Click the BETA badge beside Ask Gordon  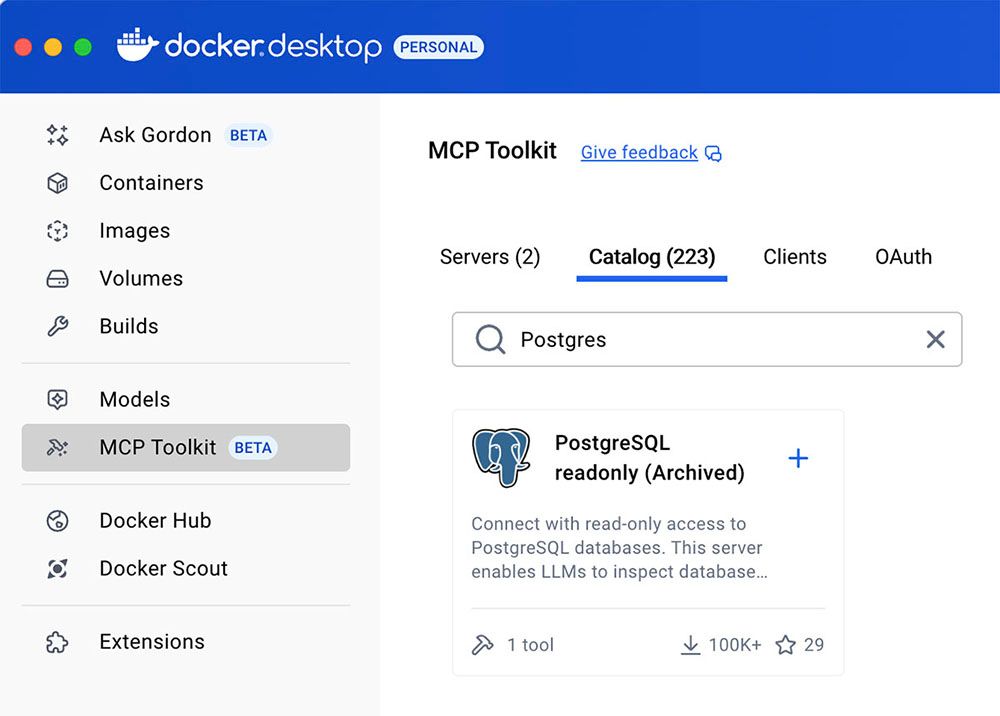coord(248,136)
